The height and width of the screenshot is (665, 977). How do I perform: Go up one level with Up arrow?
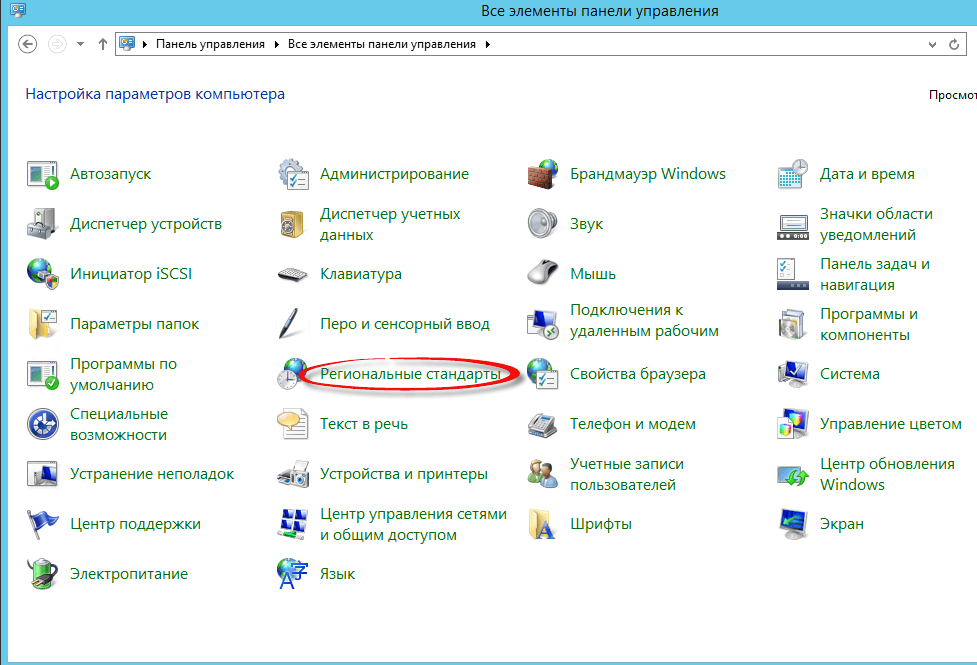click(103, 44)
